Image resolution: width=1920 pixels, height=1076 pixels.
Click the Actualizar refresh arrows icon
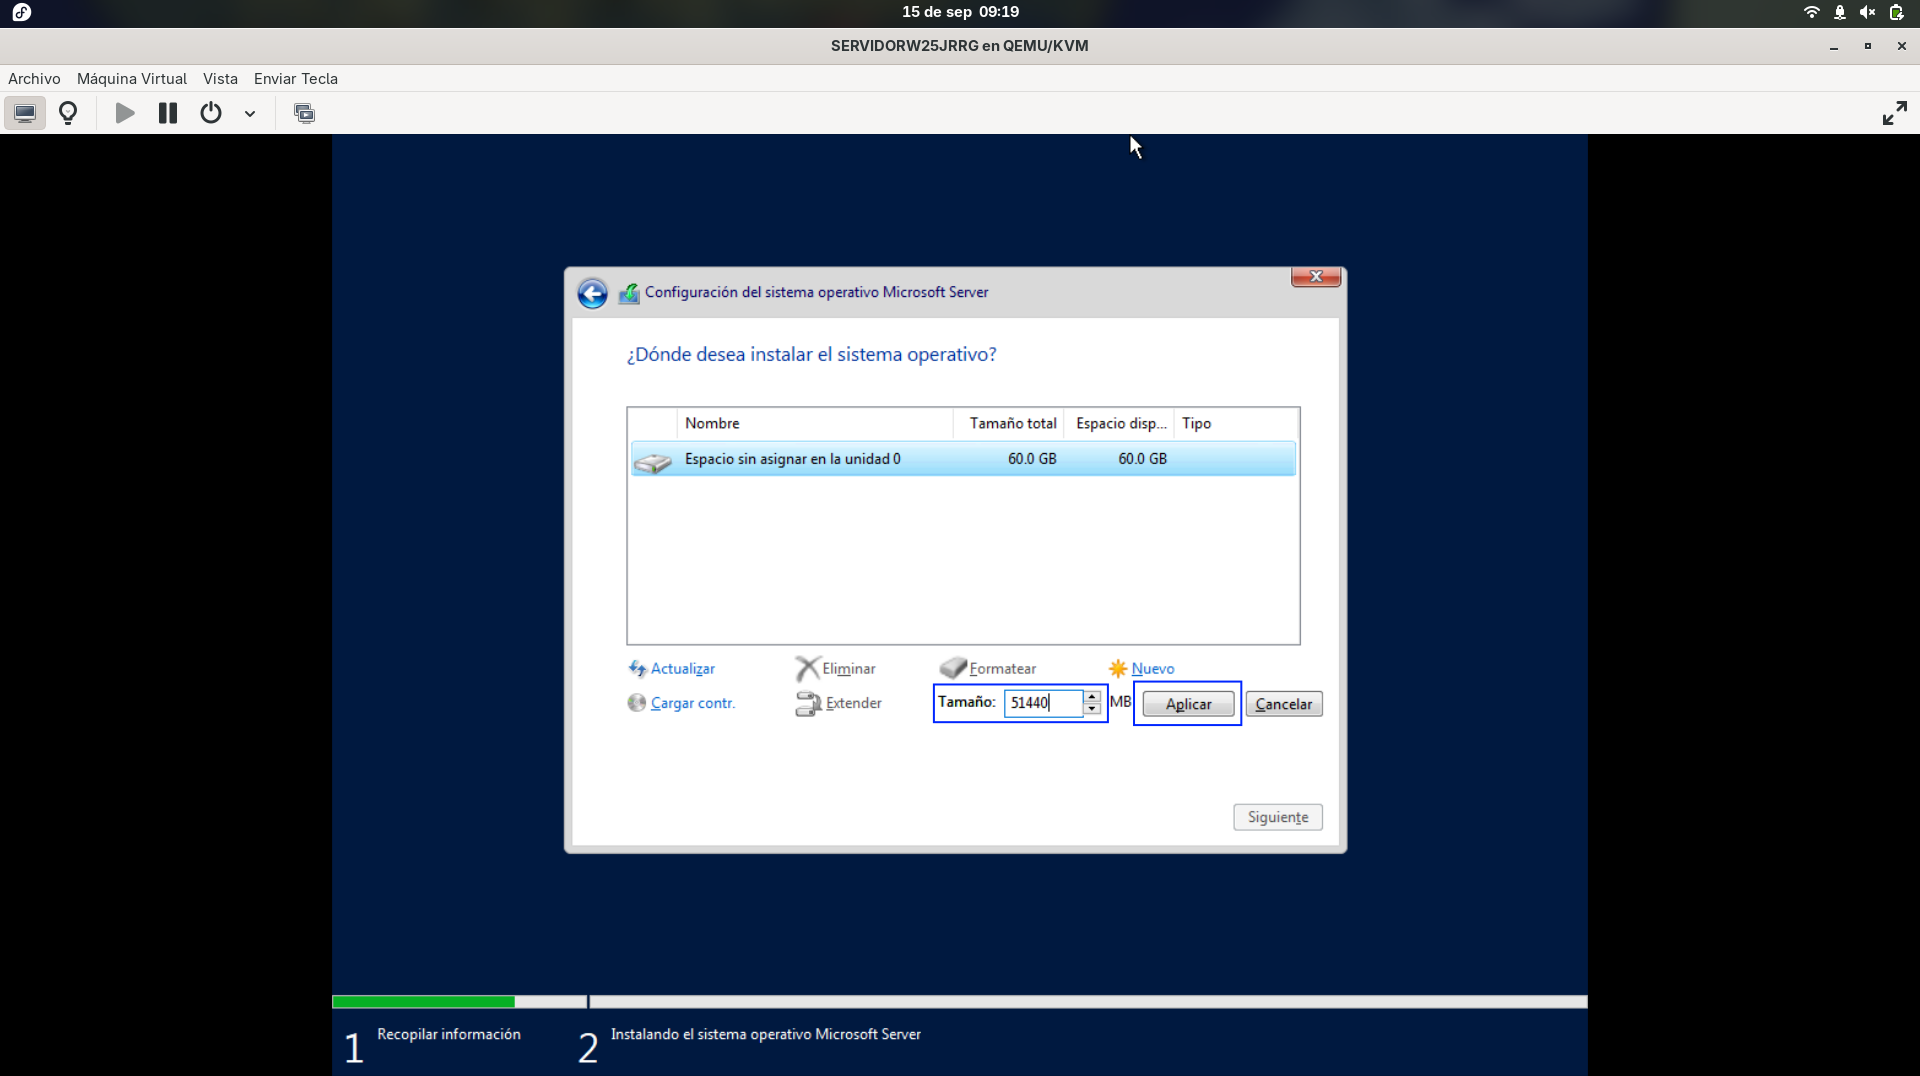[x=637, y=668]
